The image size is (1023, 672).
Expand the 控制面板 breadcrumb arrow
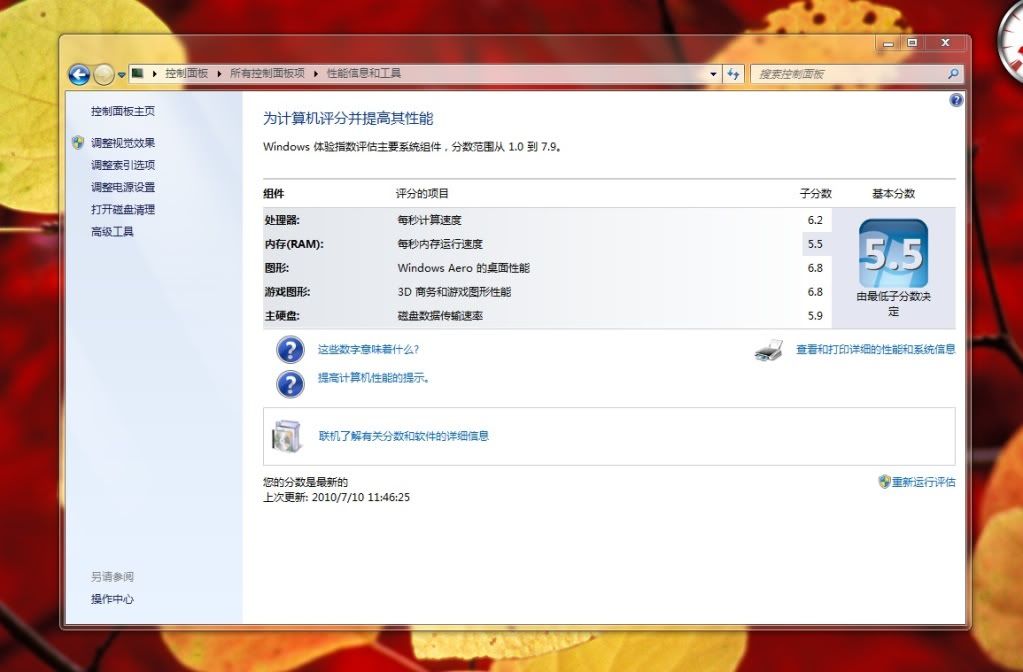tap(218, 74)
